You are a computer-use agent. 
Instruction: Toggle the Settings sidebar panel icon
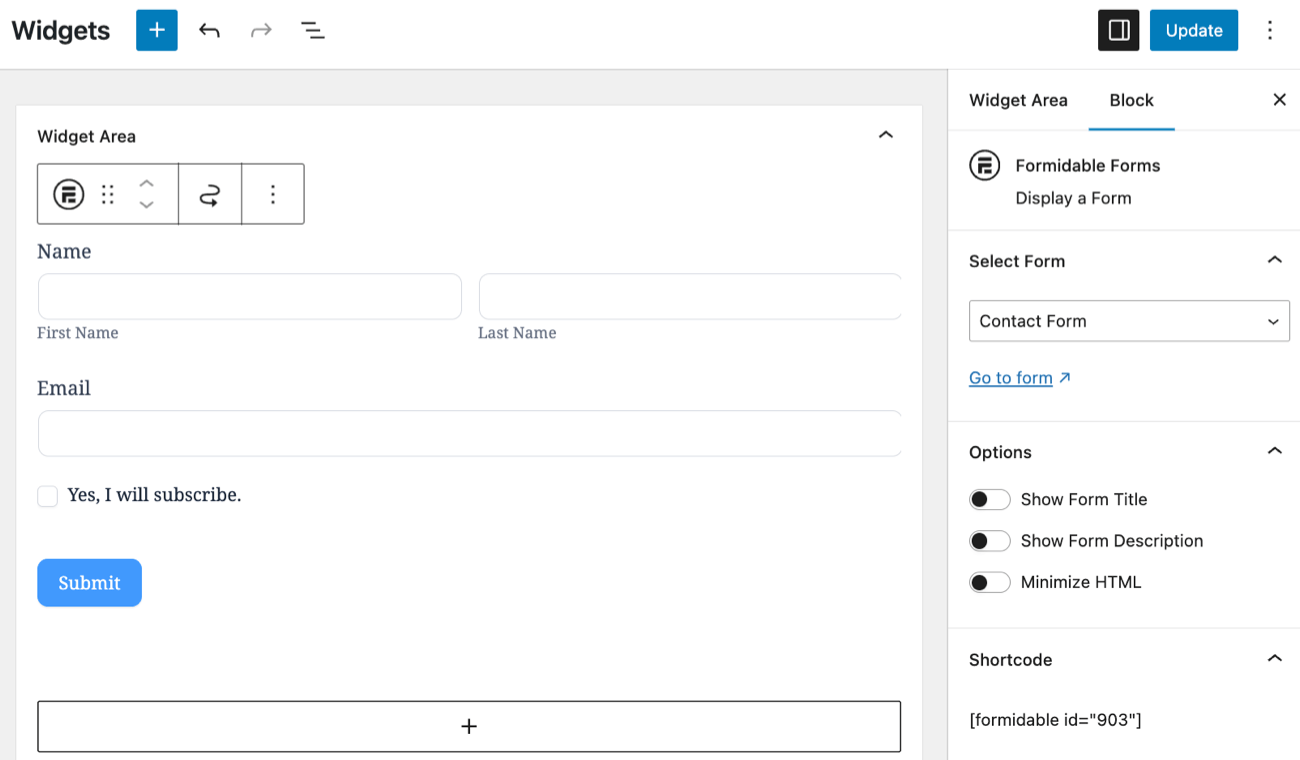[1118, 30]
